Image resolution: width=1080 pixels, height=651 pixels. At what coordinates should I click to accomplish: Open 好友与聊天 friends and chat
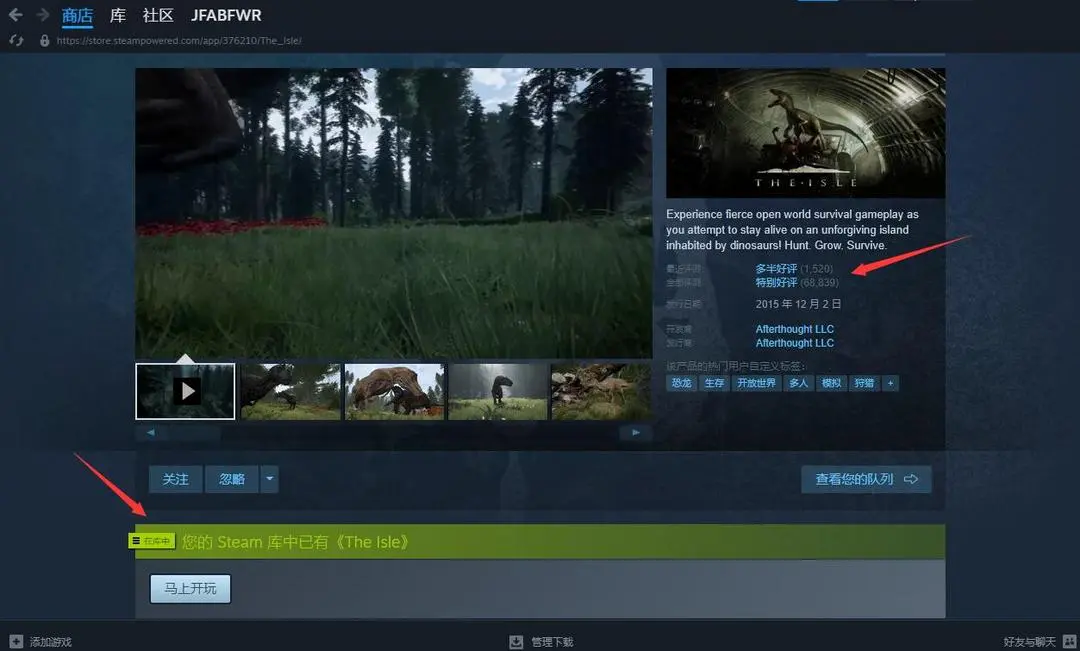[x=1029, y=642]
